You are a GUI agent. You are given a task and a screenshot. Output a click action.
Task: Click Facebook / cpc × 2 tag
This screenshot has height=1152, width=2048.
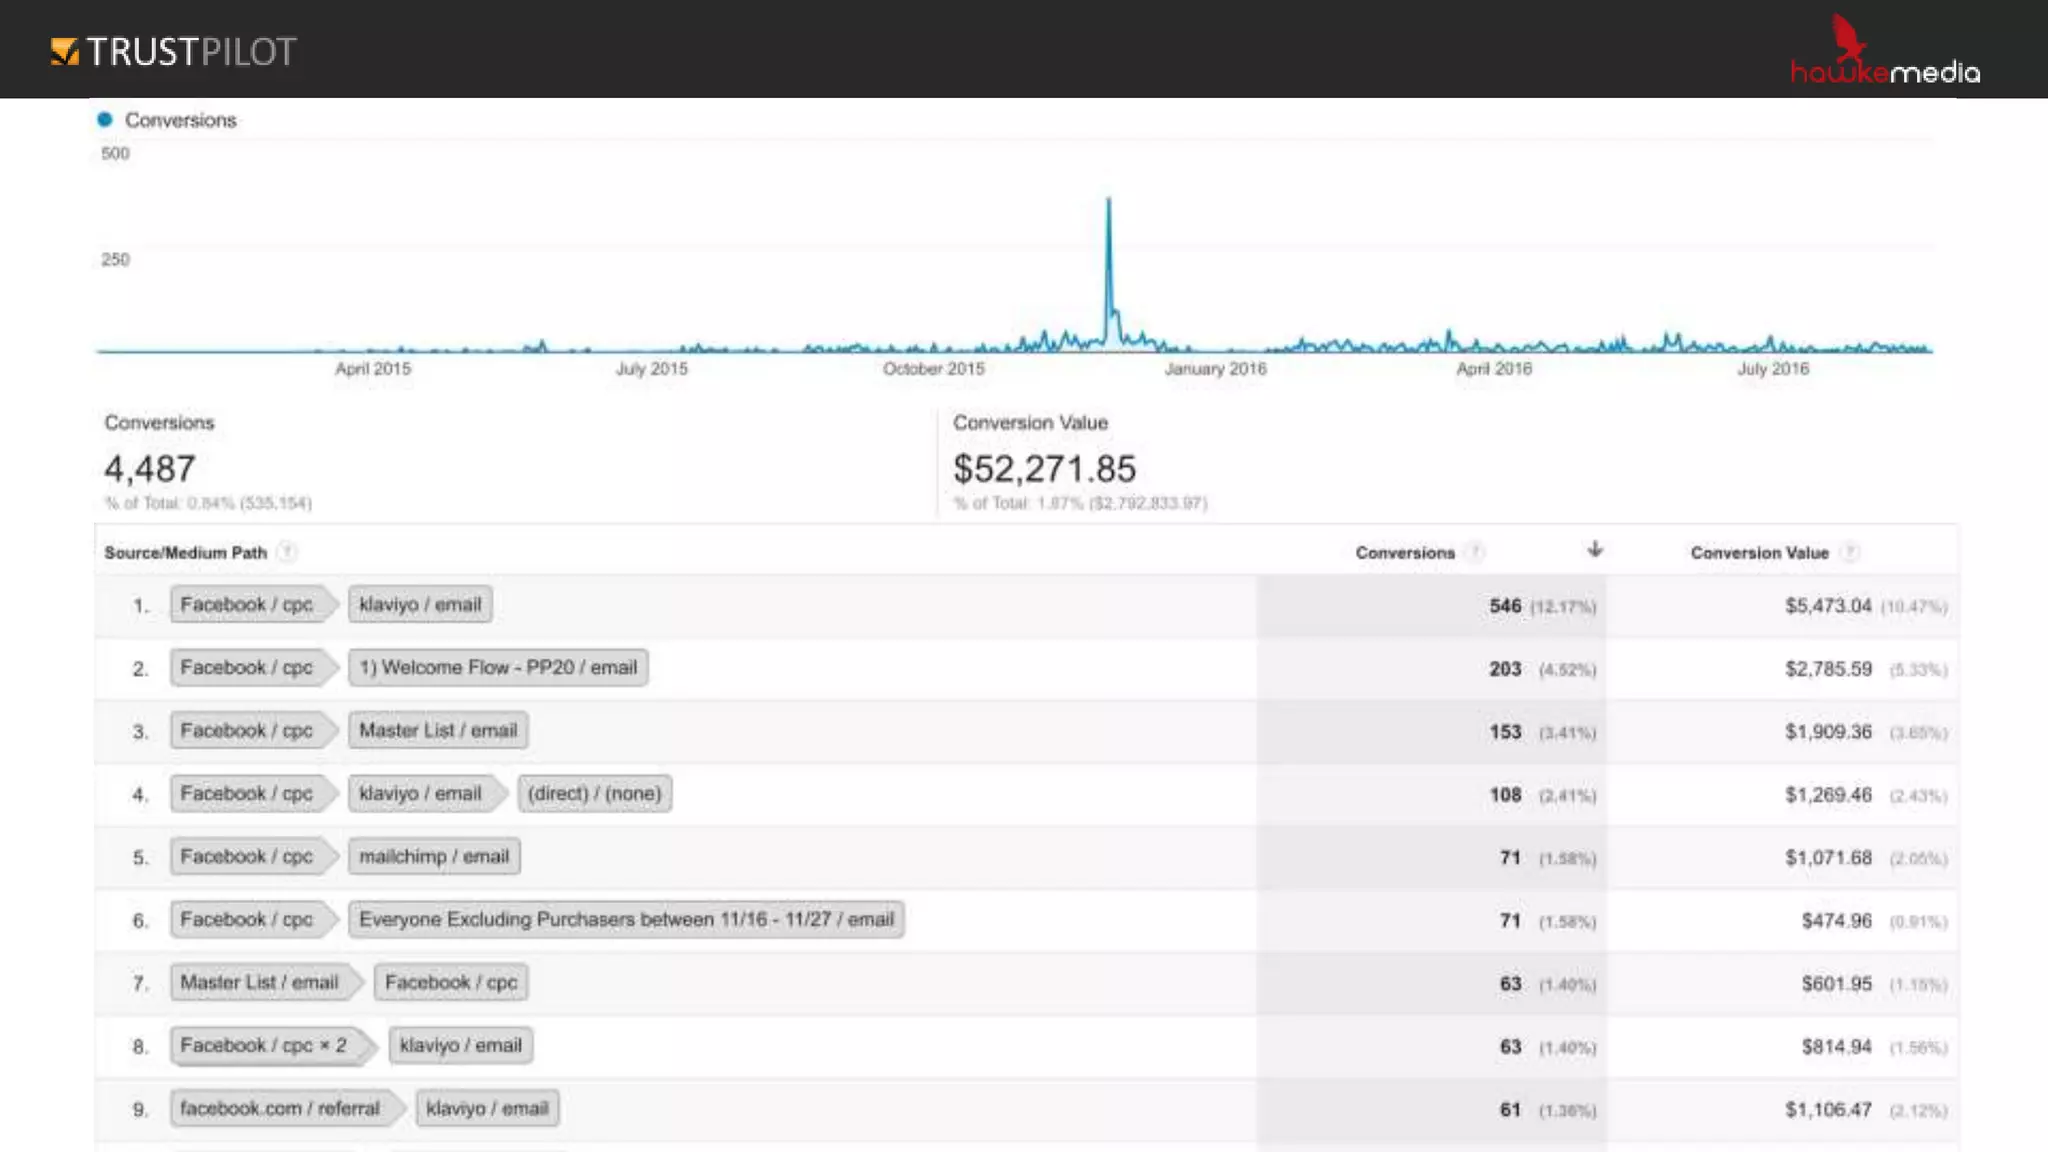pos(264,1046)
